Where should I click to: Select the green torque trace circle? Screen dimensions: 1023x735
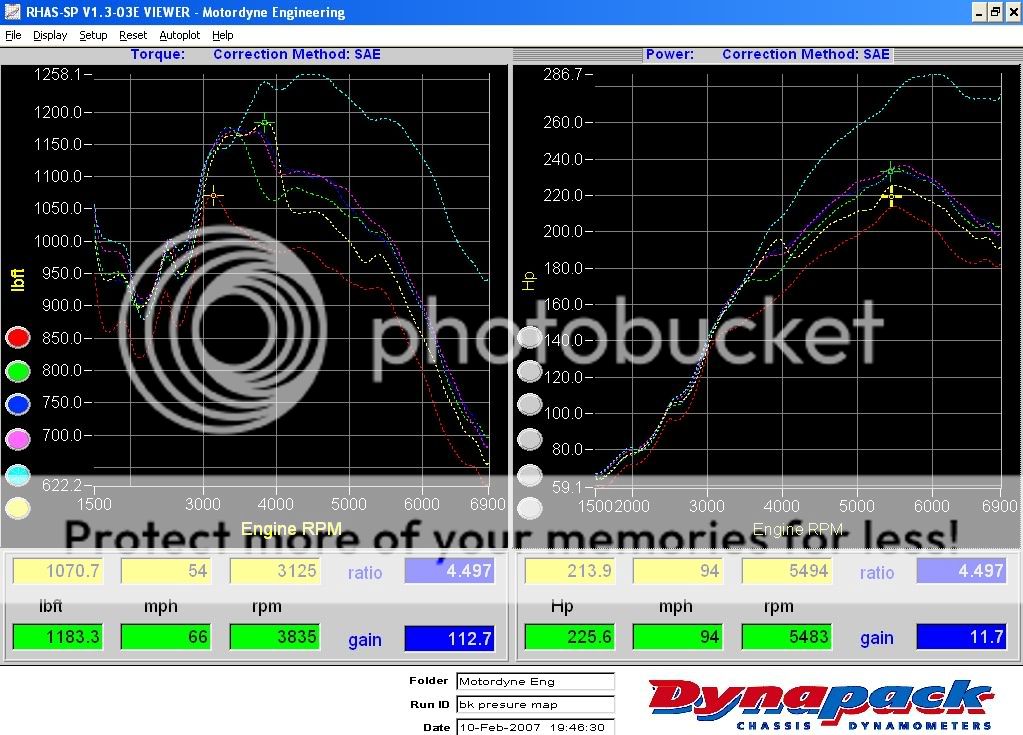coord(17,371)
